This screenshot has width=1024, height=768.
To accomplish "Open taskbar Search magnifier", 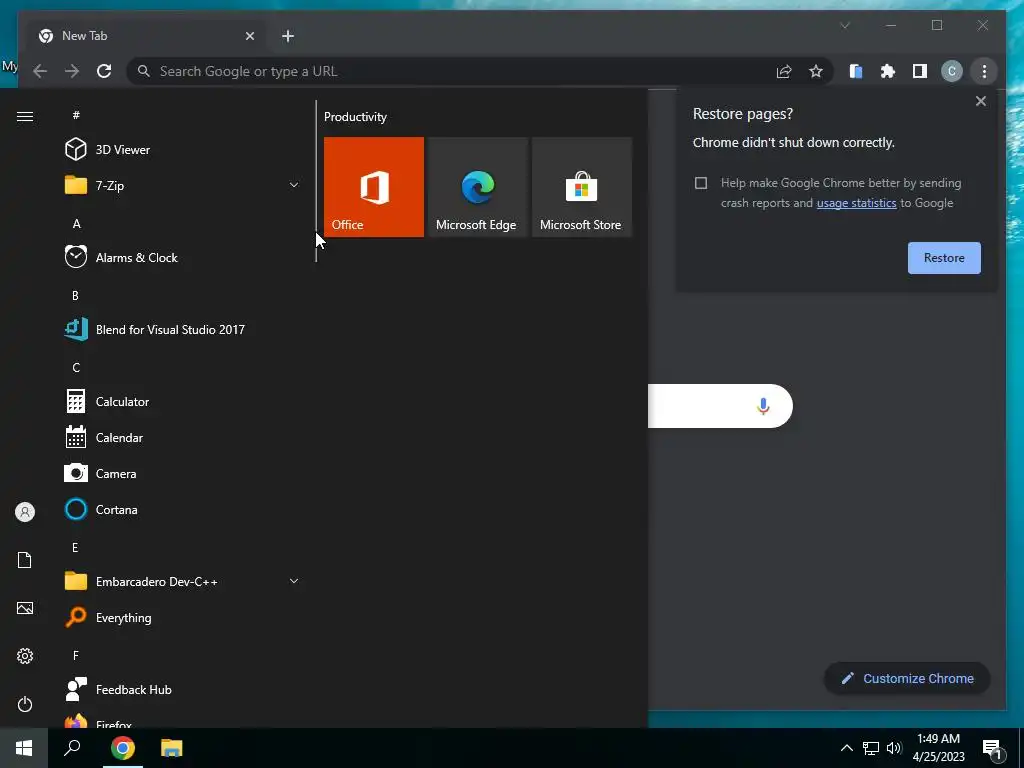I will click(x=72, y=748).
